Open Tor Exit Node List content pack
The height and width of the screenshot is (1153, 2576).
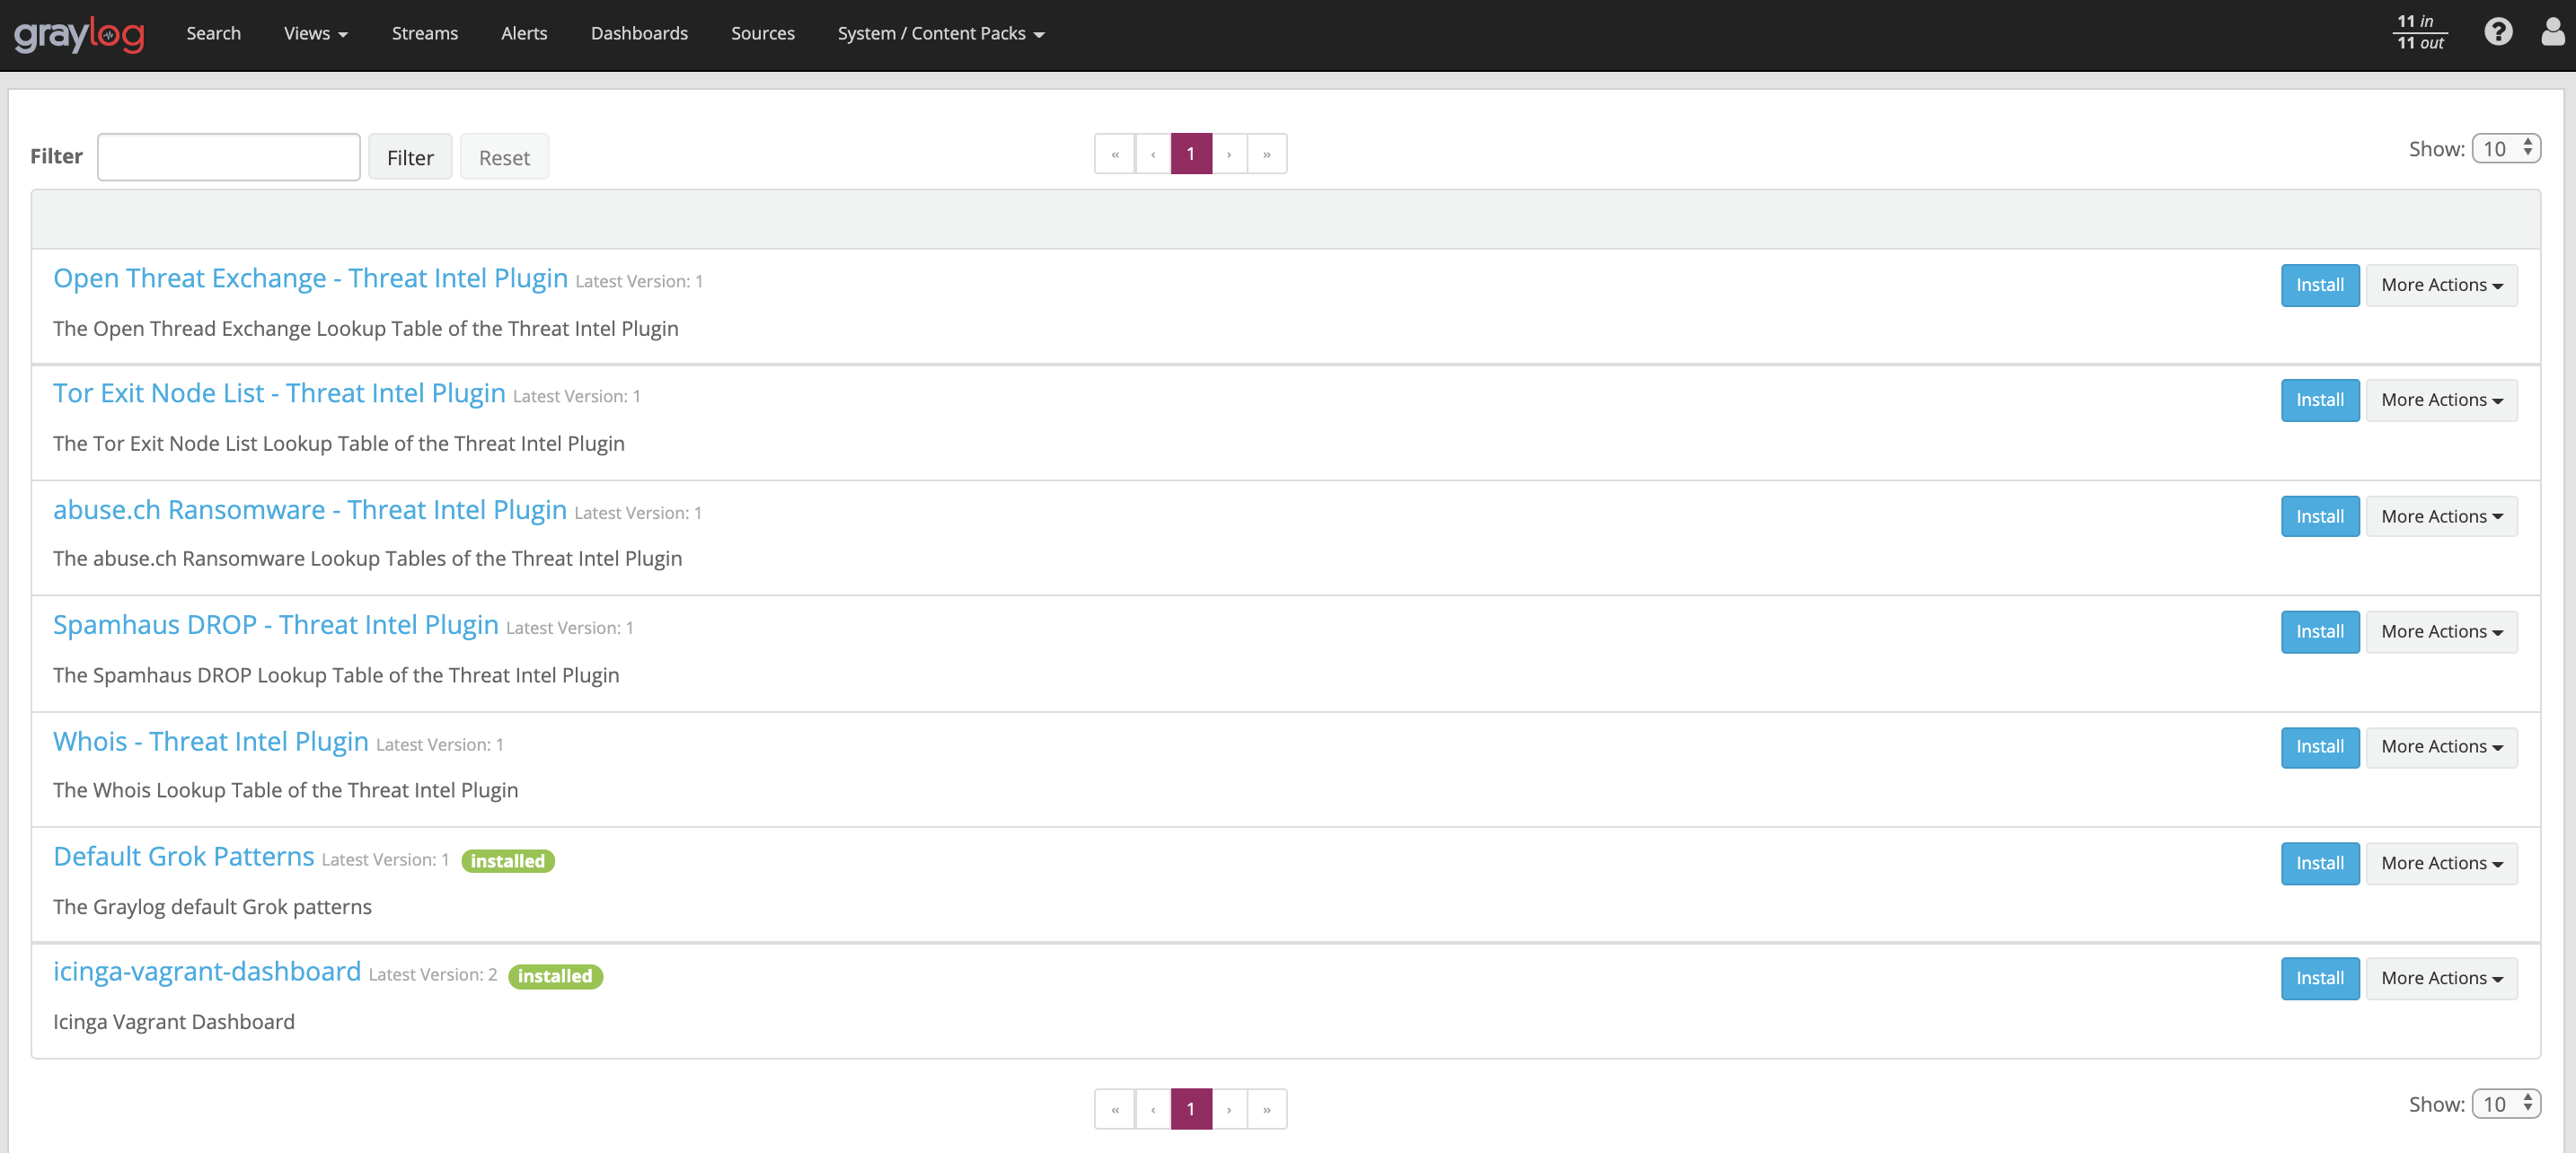tap(279, 393)
